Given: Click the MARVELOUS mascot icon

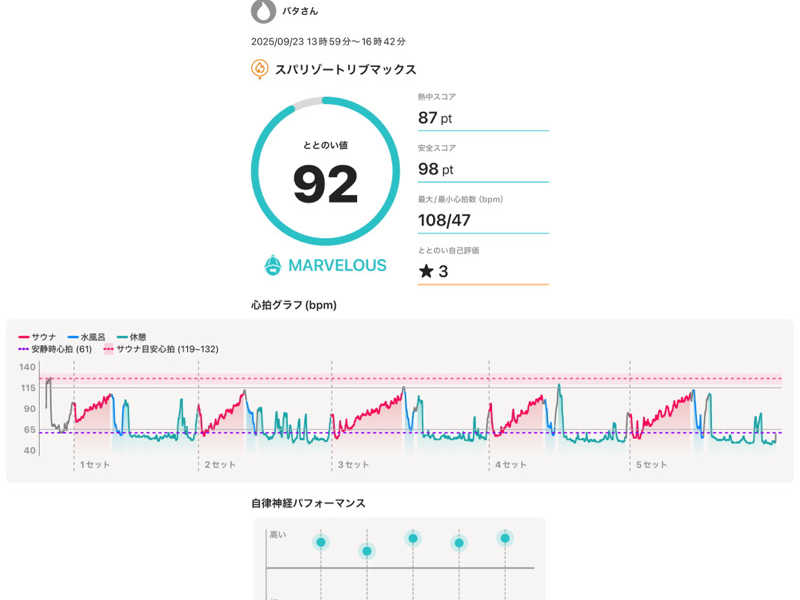Looking at the screenshot, I should 273,266.
